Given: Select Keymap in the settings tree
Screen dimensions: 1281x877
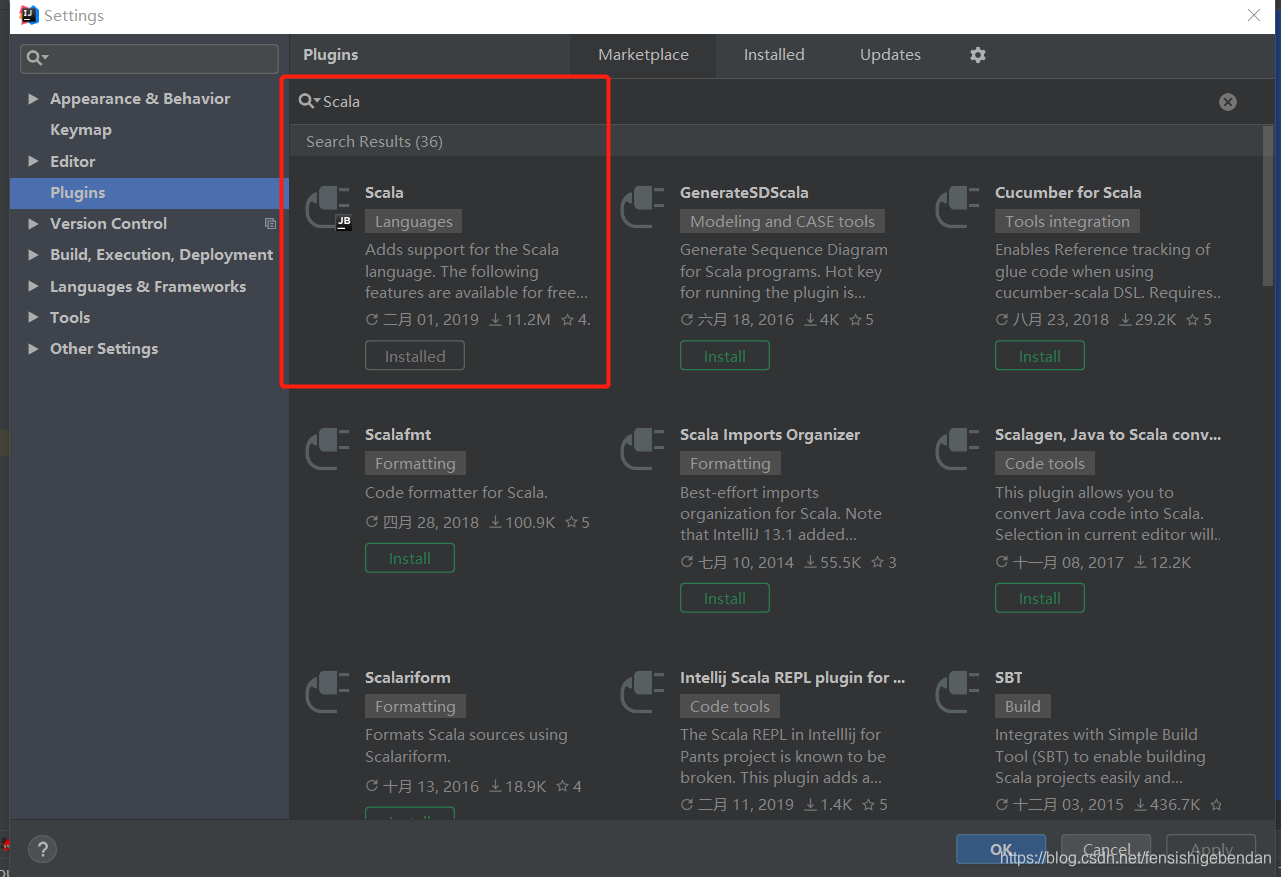Looking at the screenshot, I should 81,130.
